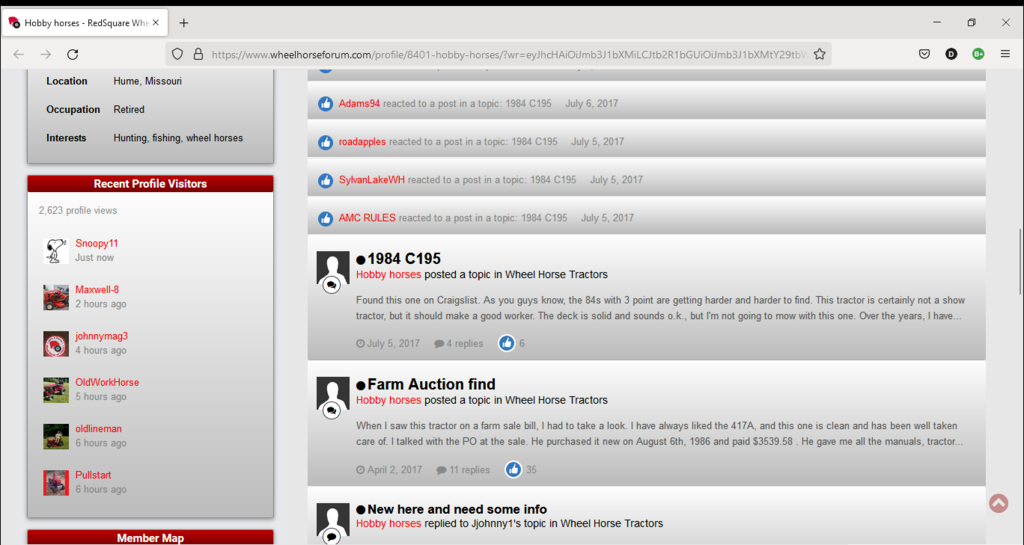Click the reload page icon

[72, 54]
